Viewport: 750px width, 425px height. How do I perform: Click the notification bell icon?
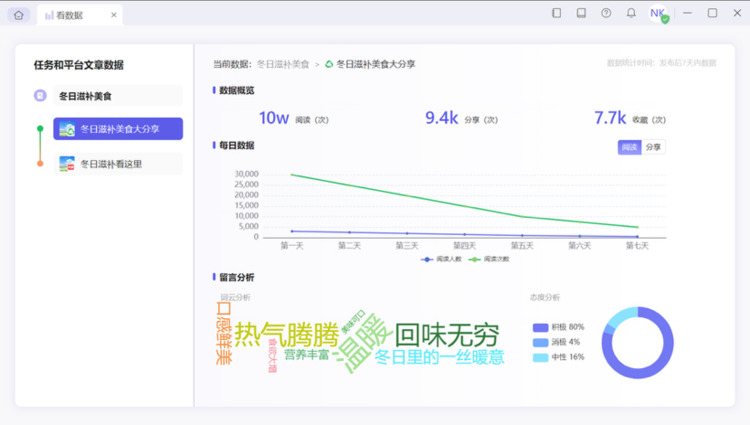631,13
